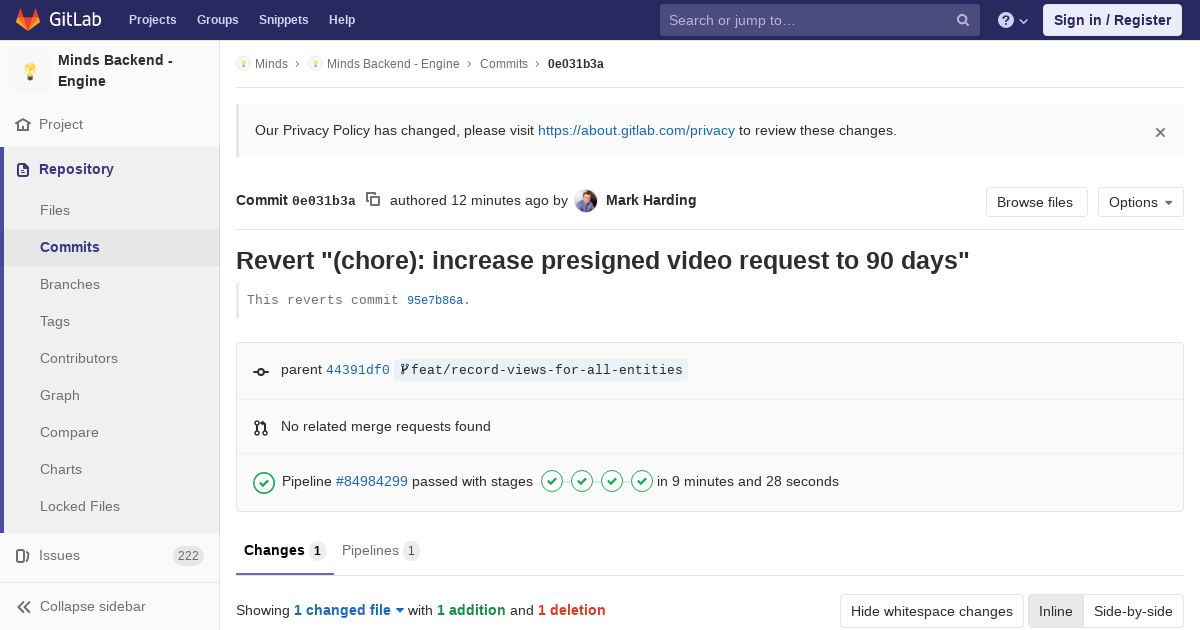
Task: Click the third pipeline stage check icon
Action: (612, 481)
